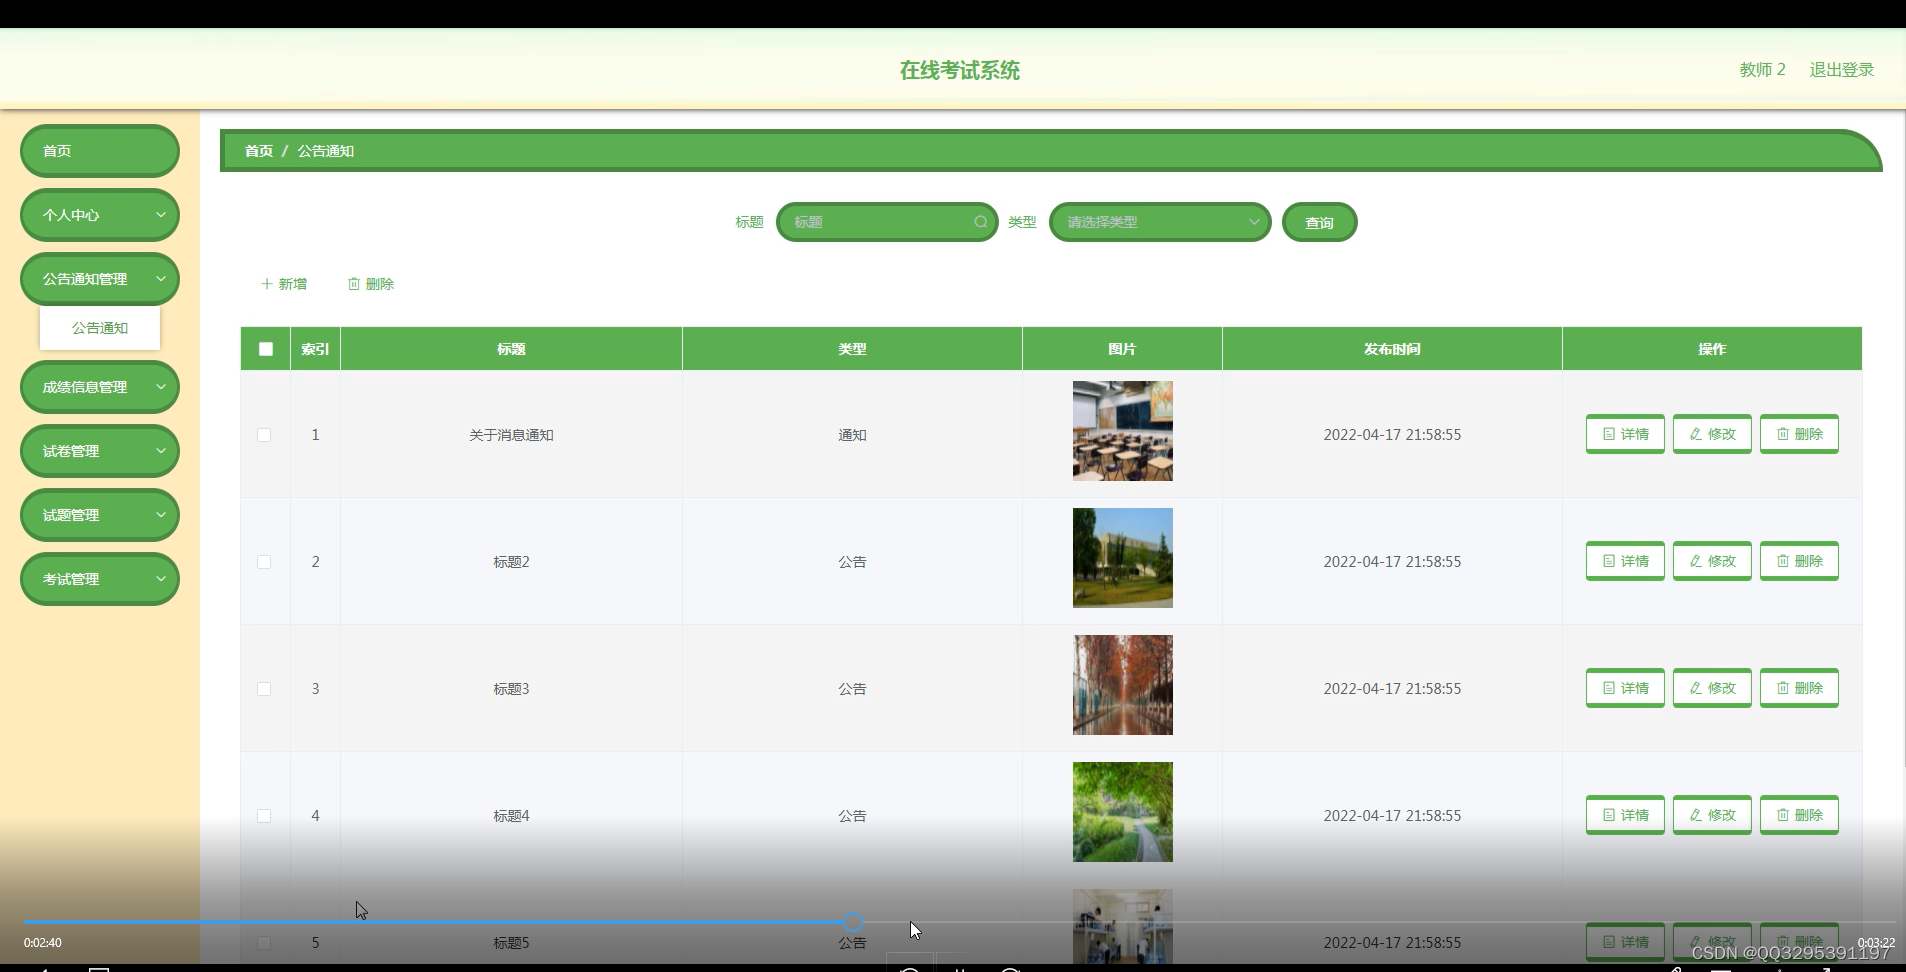Click 修改 for row 关于消息通知

1712,434
